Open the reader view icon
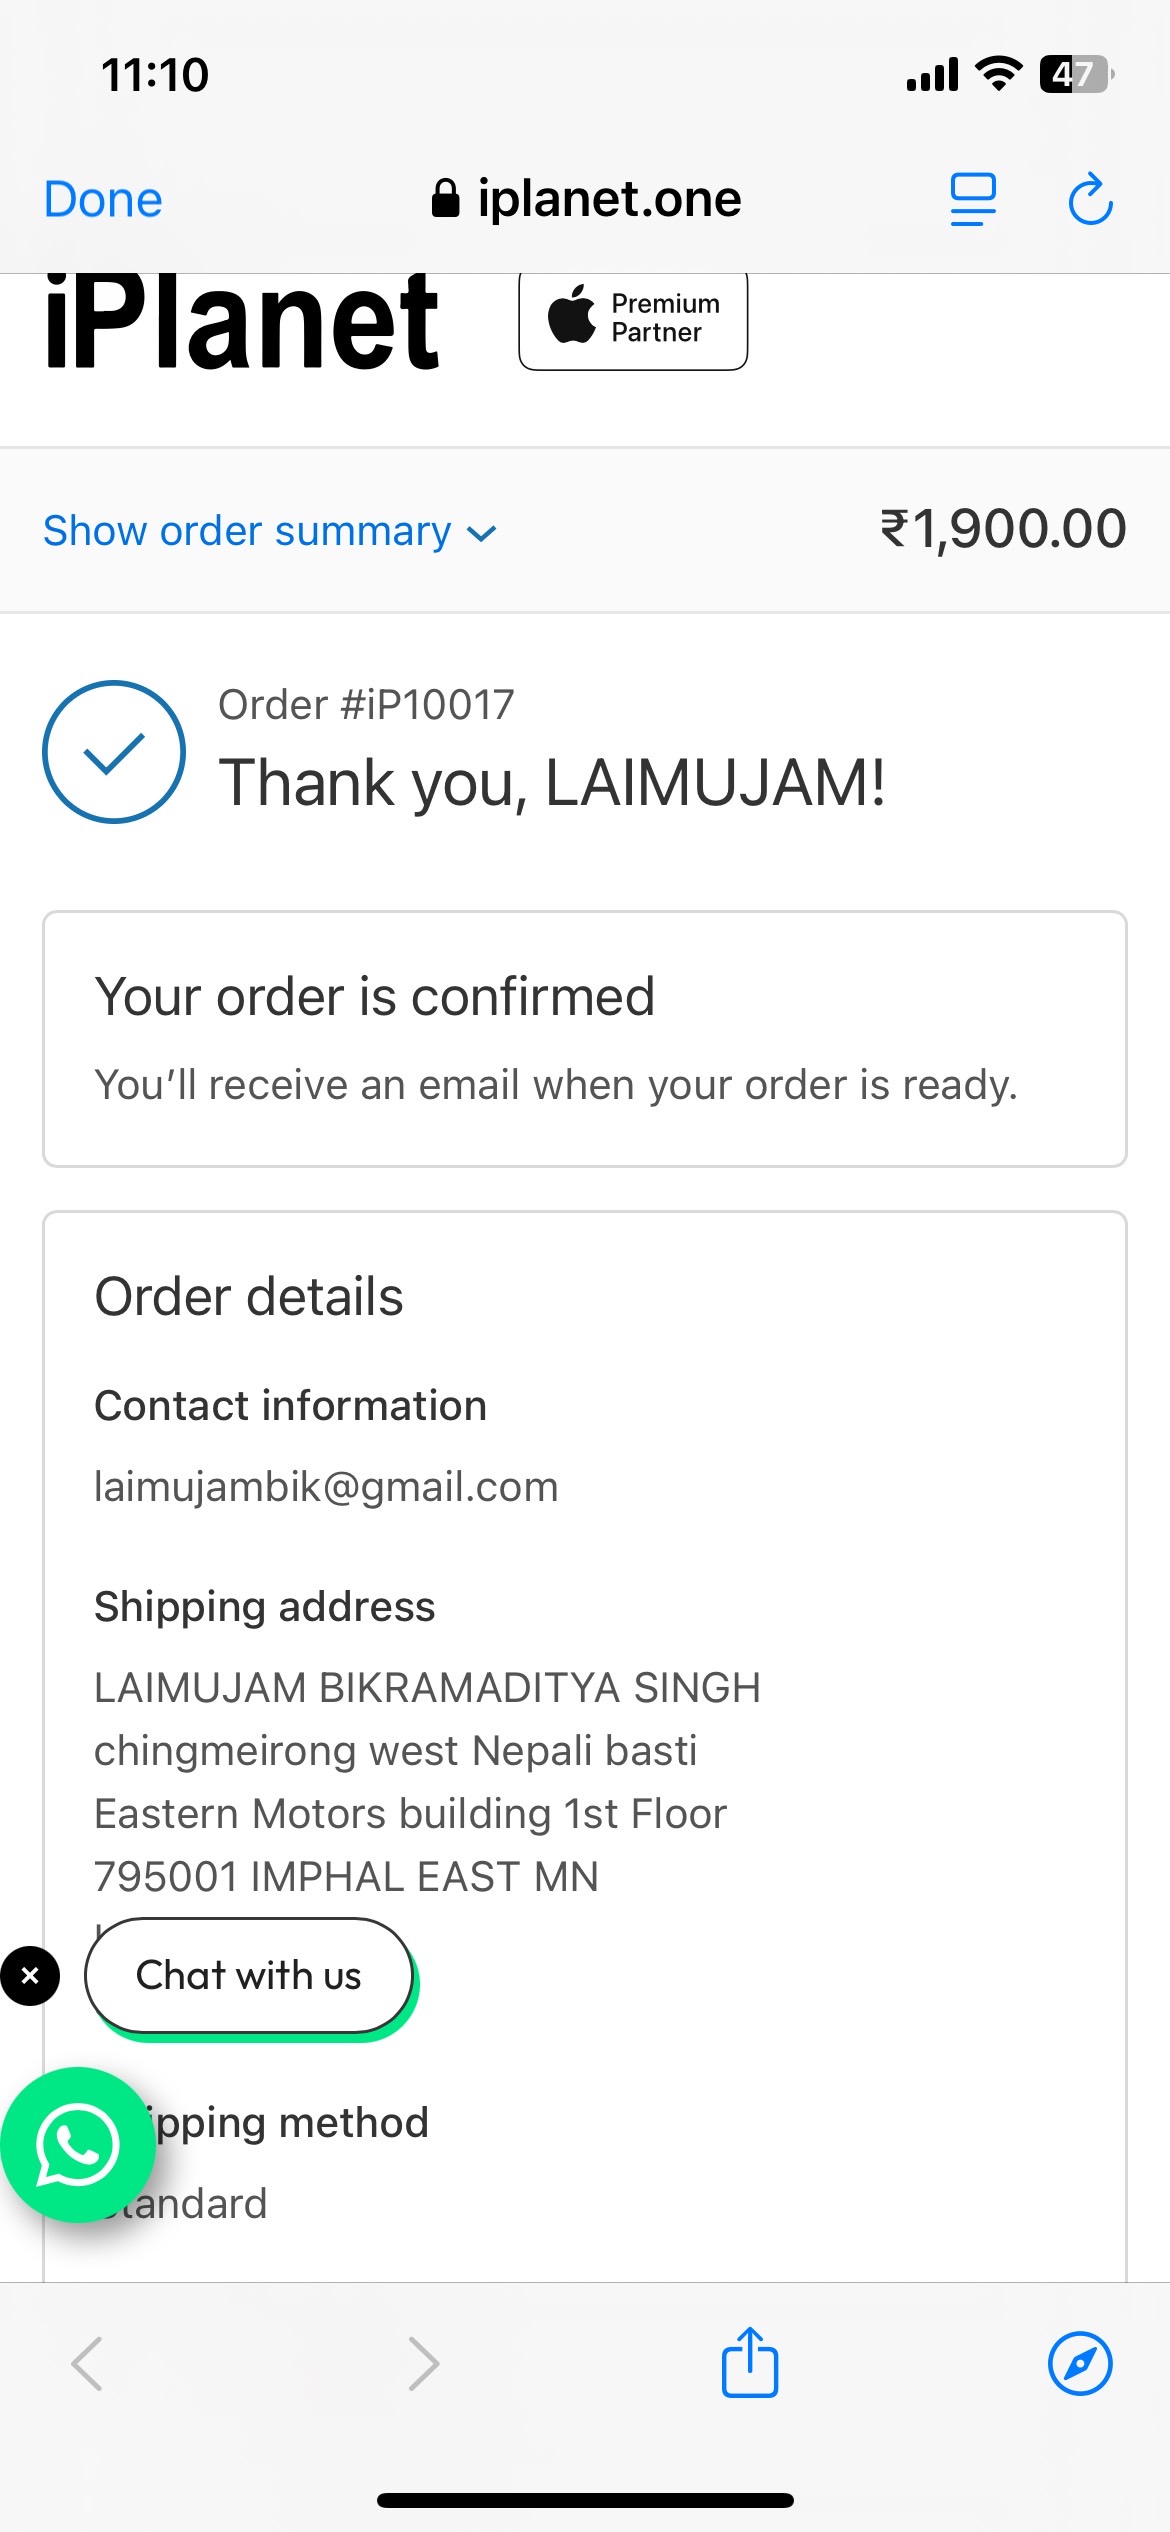Image resolution: width=1170 pixels, height=2532 pixels. click(973, 199)
